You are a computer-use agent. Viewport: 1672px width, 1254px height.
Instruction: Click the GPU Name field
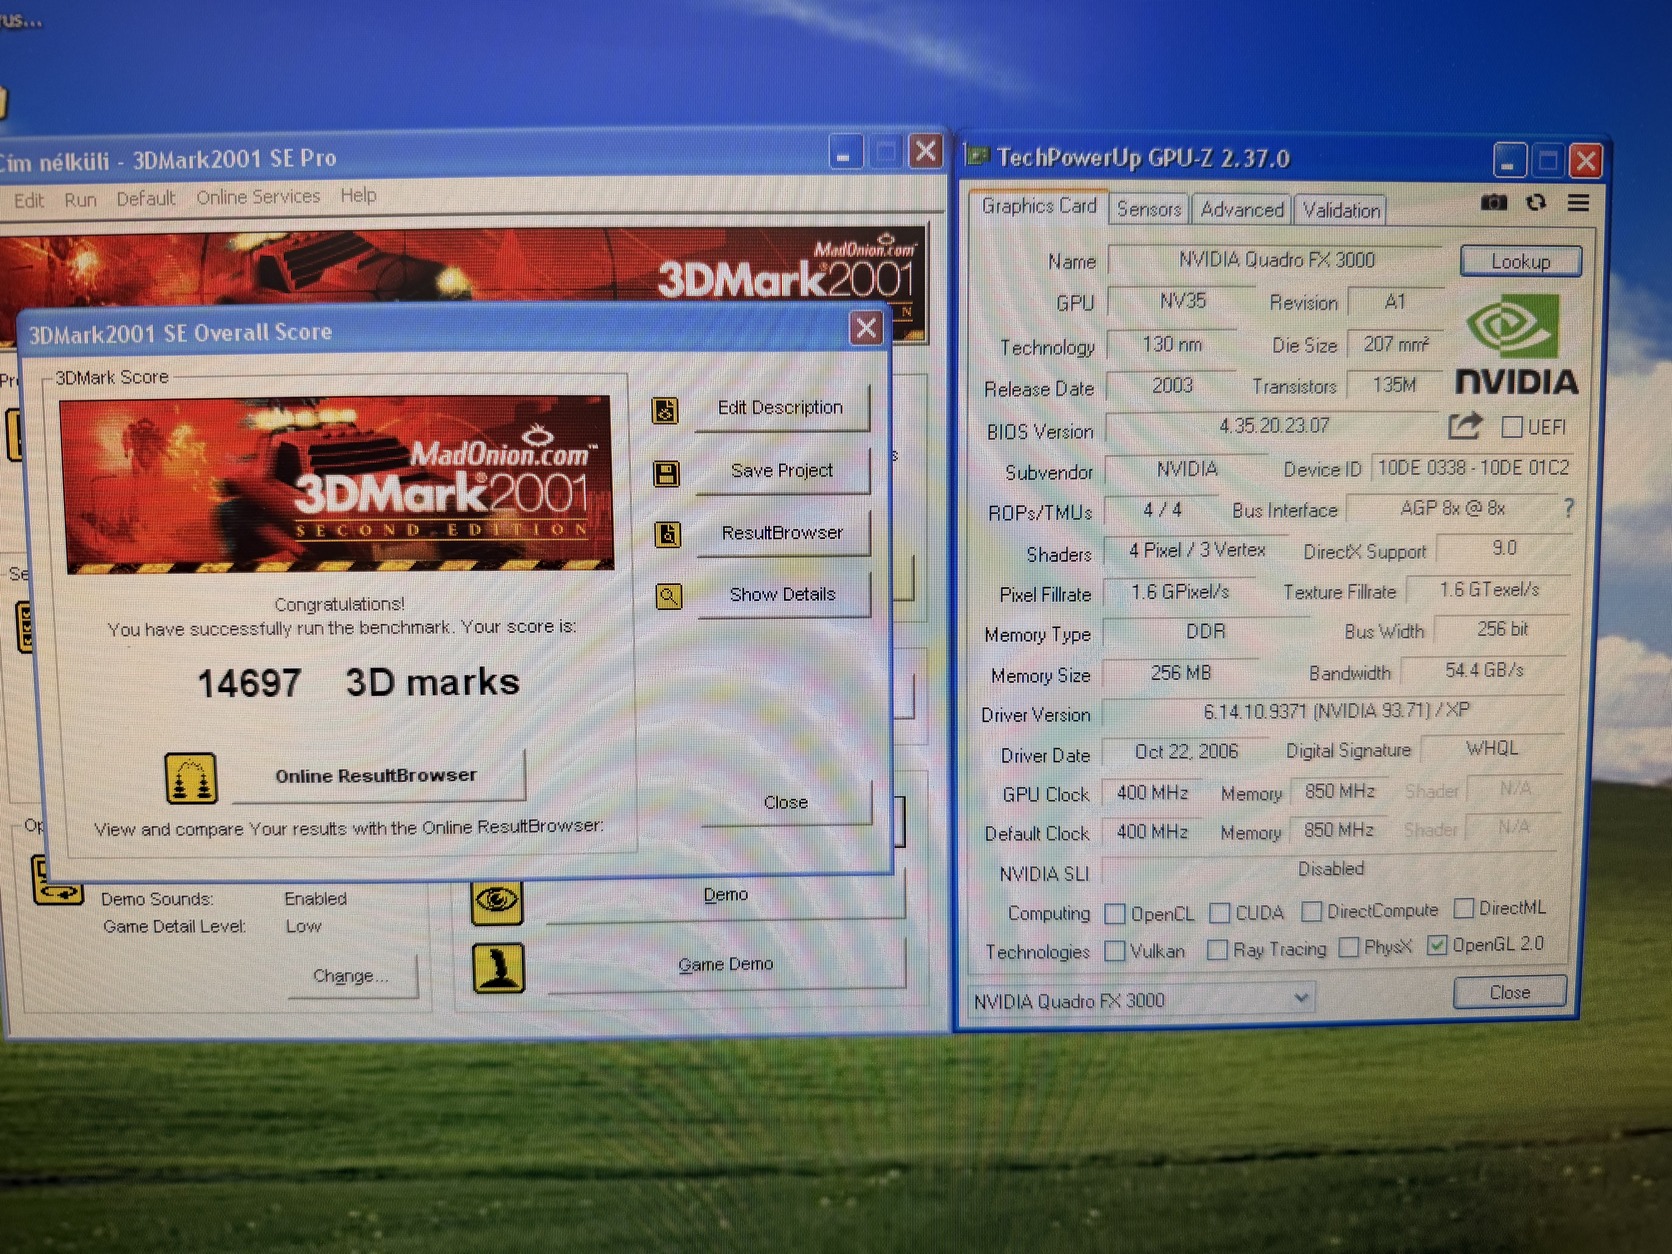(x=1277, y=260)
